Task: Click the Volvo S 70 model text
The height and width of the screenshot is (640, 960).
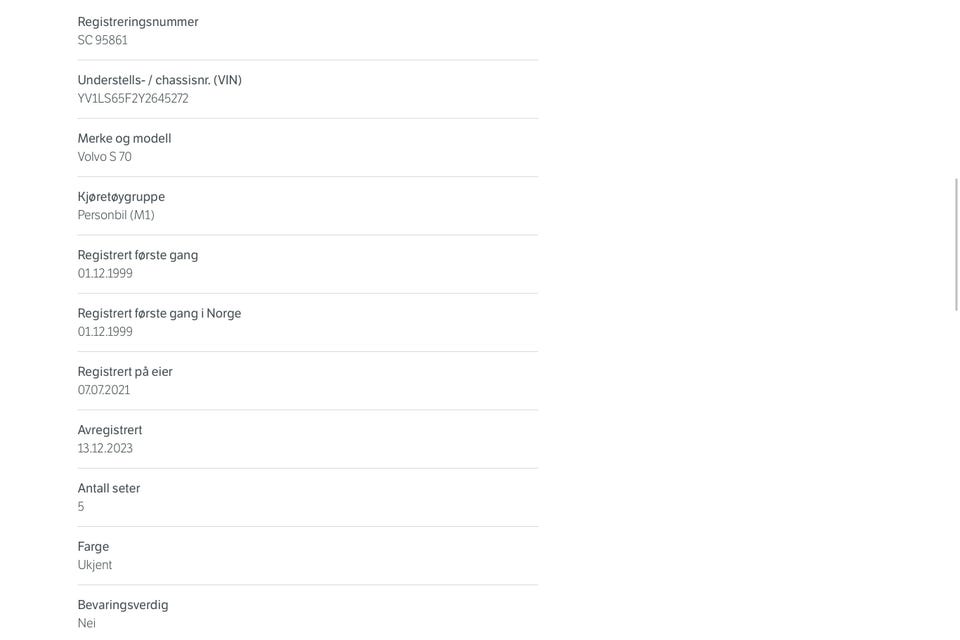Action: click(x=105, y=157)
